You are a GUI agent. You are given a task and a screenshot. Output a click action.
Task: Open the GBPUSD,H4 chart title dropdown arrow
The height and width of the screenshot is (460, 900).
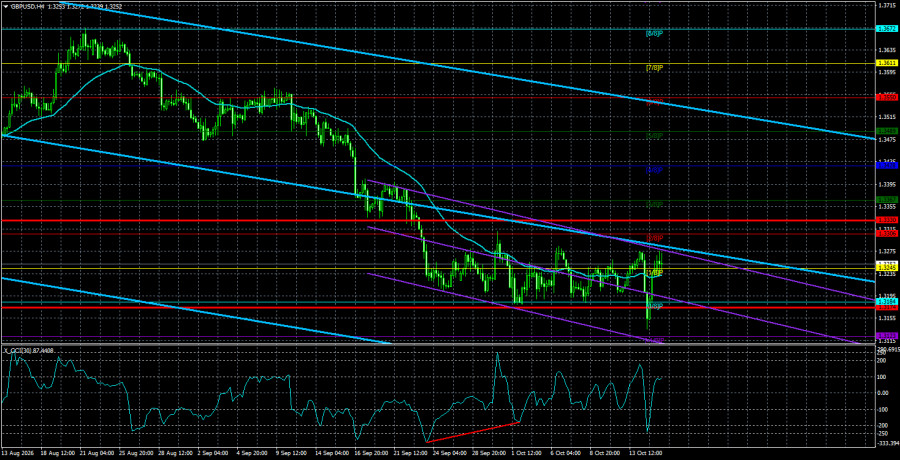[6, 5]
